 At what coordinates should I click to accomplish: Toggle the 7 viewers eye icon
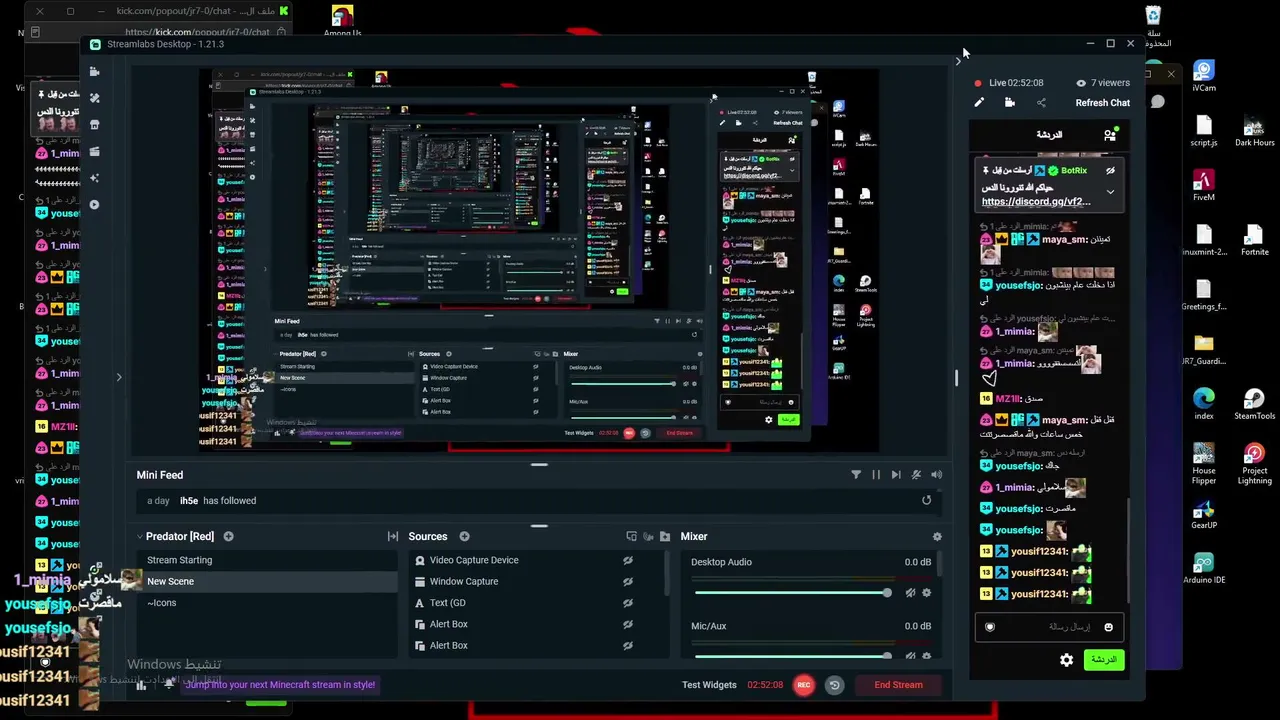click(x=1081, y=83)
